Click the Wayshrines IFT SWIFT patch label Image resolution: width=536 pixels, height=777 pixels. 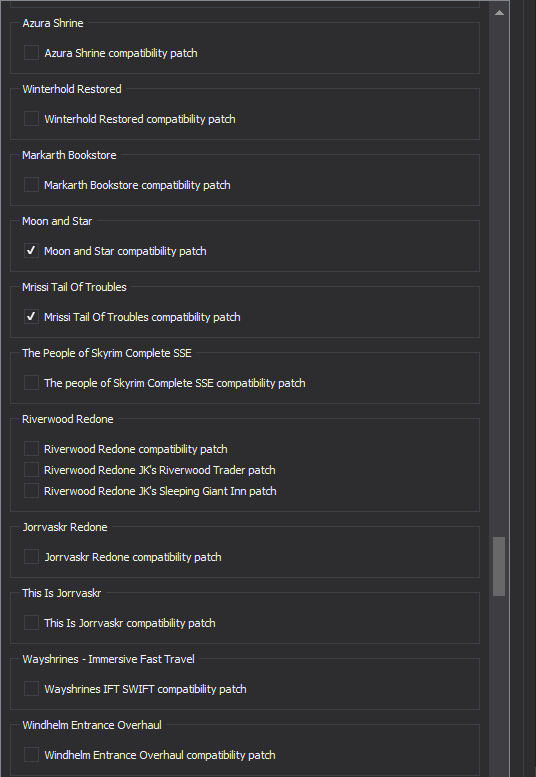point(145,689)
